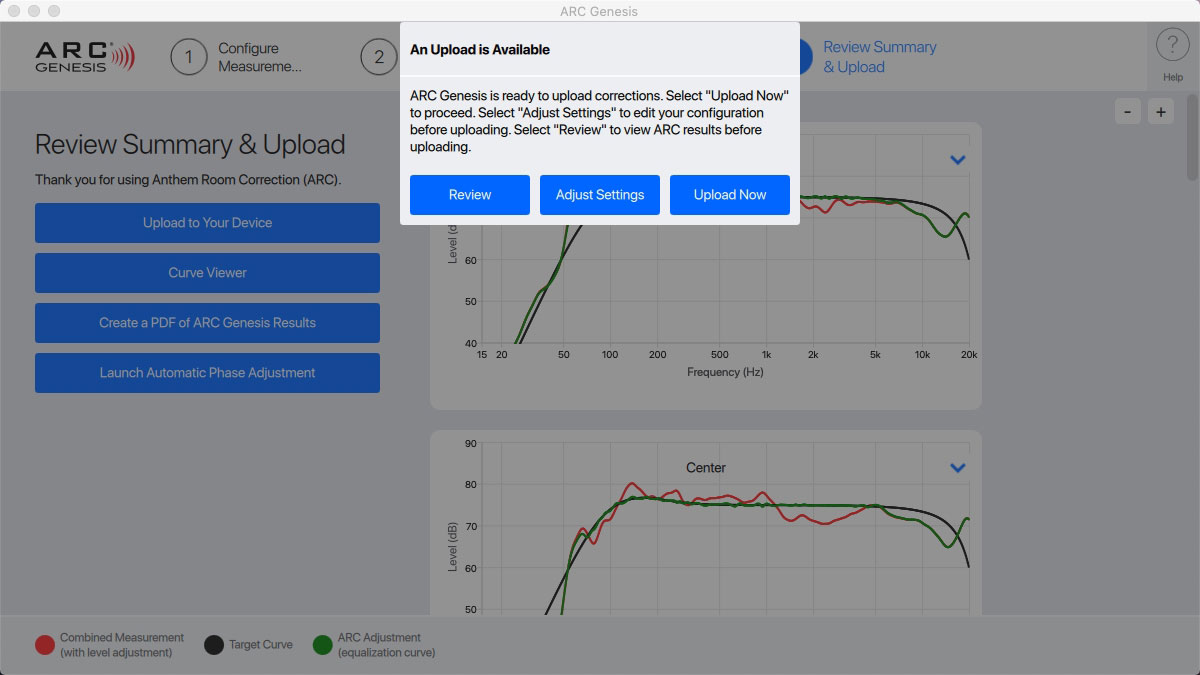
Task: Open the Curve Viewer
Action: point(207,273)
